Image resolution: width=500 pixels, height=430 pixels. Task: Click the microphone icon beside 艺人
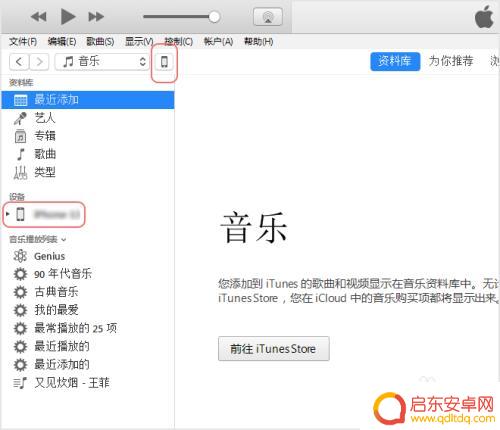tap(20, 118)
